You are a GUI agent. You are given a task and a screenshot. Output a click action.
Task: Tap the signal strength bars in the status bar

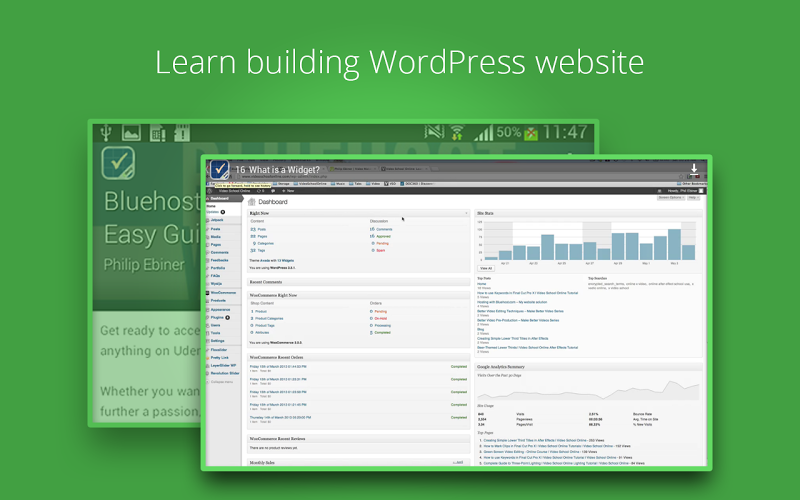coord(483,133)
